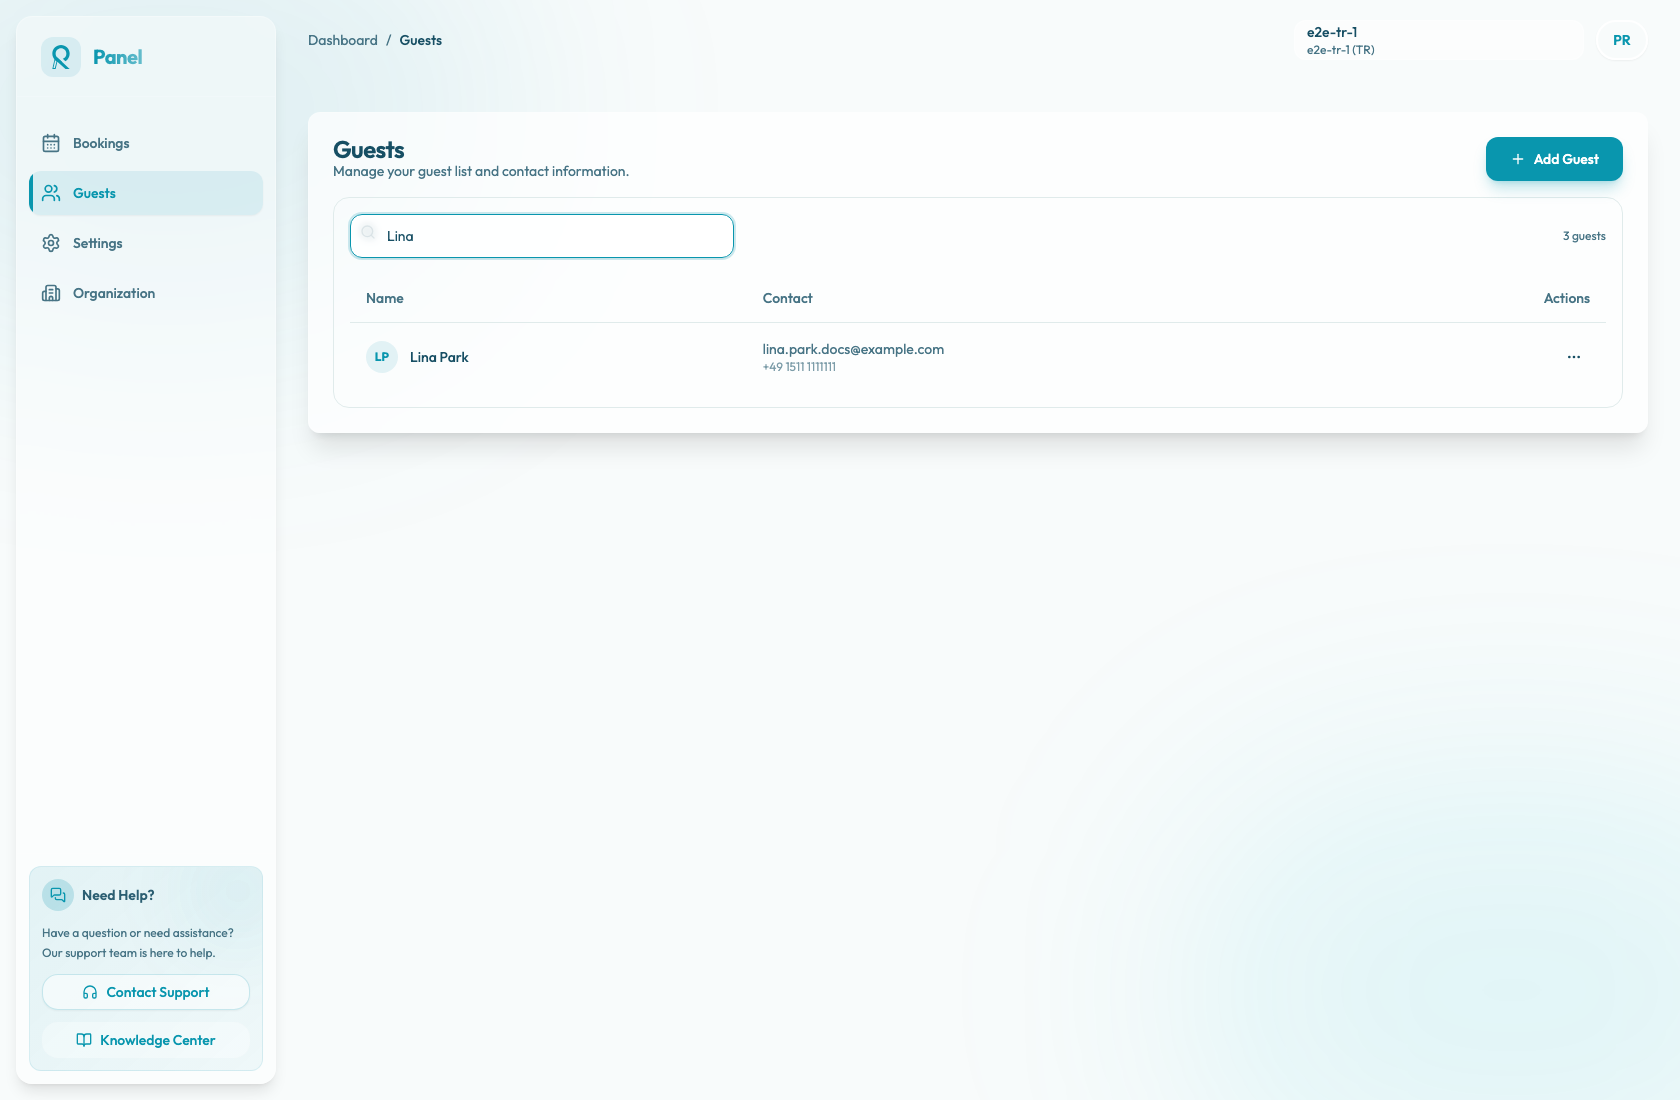
Task: Open the Bookings menu item
Action: pyautogui.click(x=146, y=143)
